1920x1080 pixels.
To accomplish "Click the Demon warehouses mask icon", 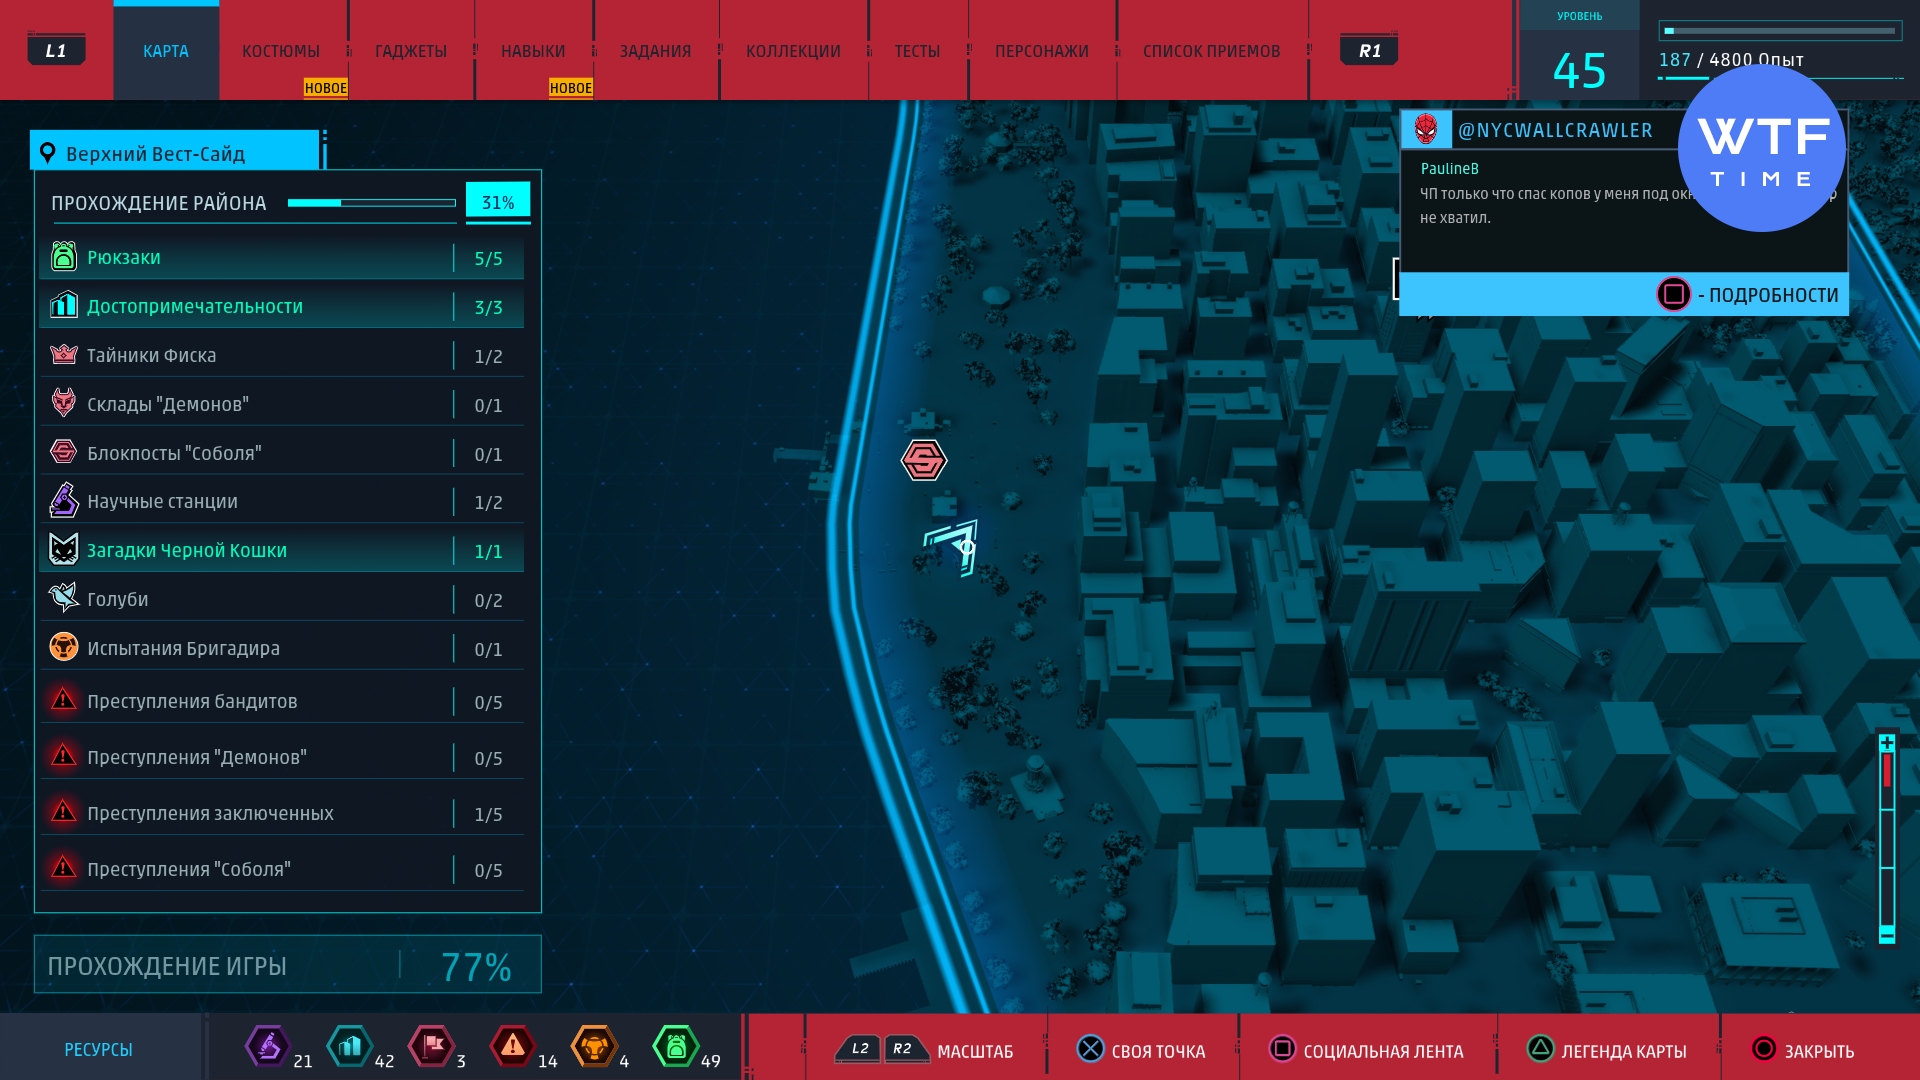I will (x=64, y=403).
